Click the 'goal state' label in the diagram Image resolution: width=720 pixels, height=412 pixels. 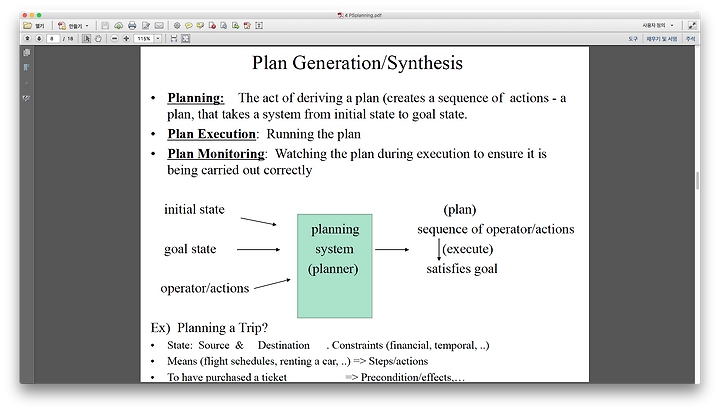click(x=190, y=249)
